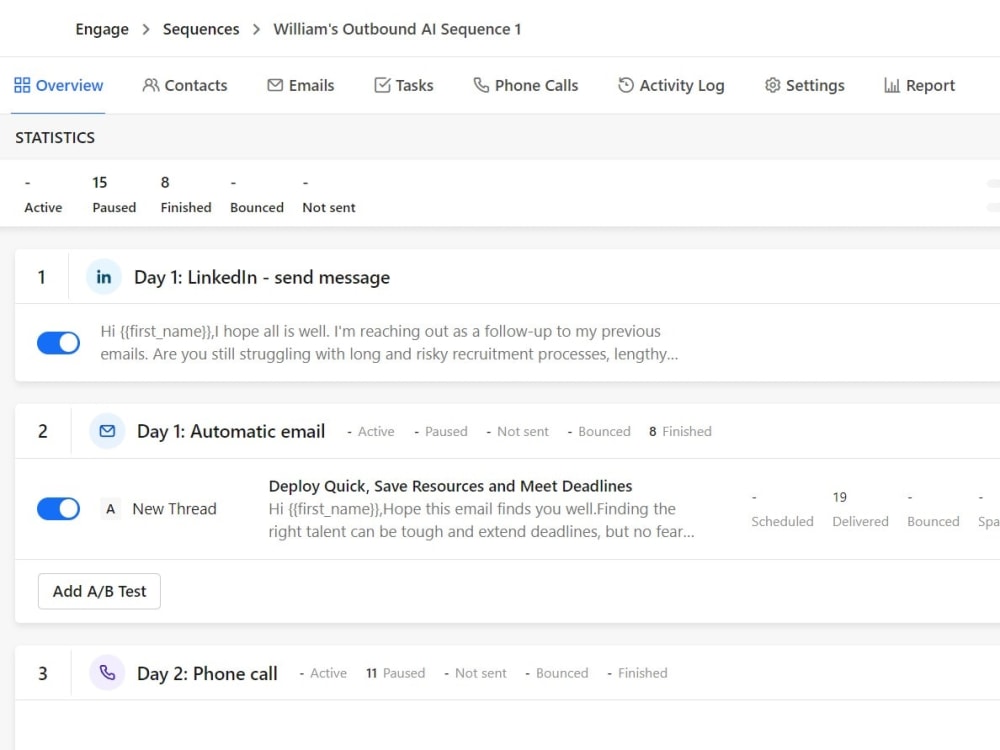Click the email icon in step 2
This screenshot has height=750, width=1000.
pyautogui.click(x=107, y=431)
